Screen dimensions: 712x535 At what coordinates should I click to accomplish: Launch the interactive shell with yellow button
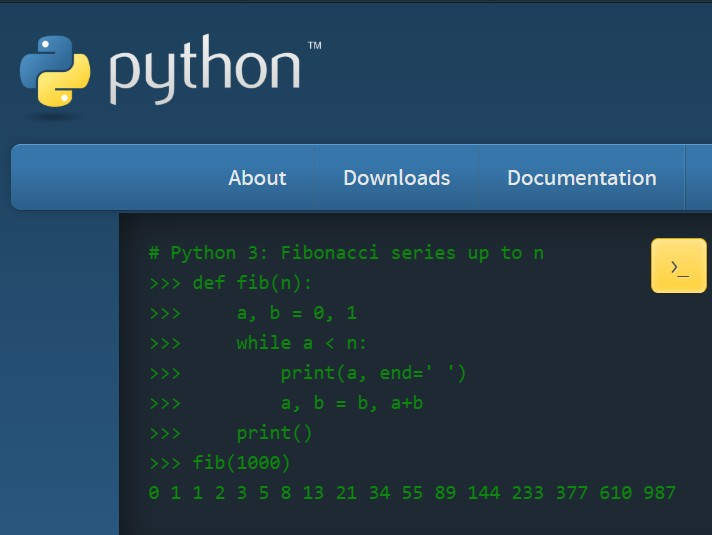pos(679,266)
